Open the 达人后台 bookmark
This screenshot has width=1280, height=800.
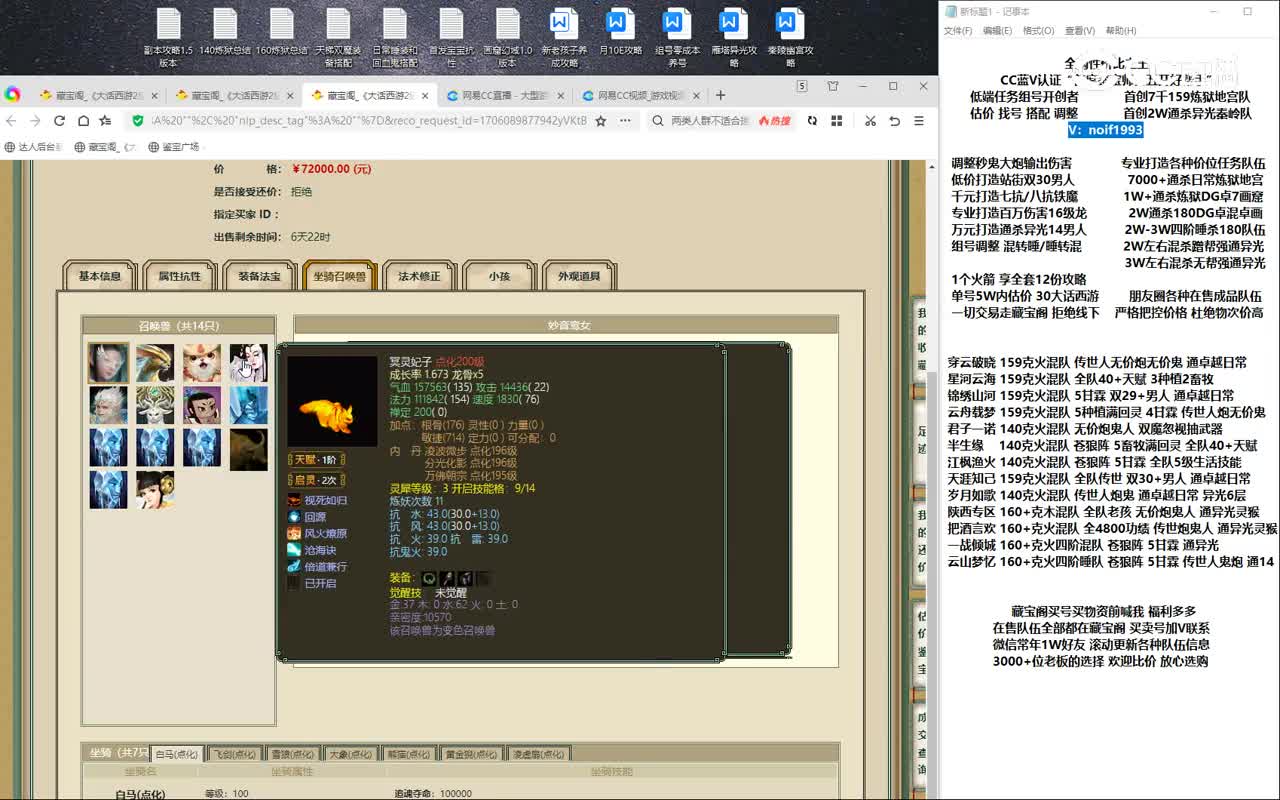34,147
